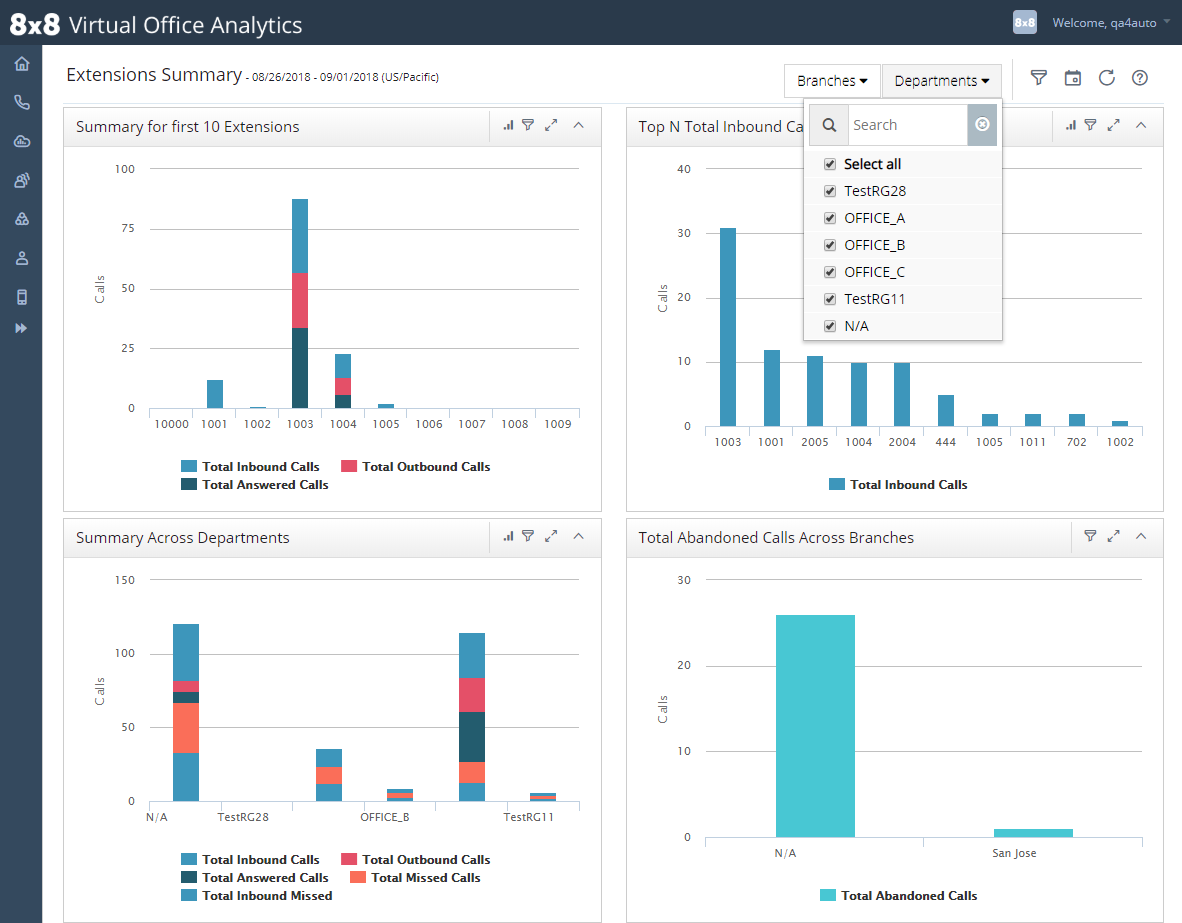This screenshot has height=923, width=1182.
Task: Expand Summary Across Departments panel to fullscreen
Action: pyautogui.click(x=551, y=536)
